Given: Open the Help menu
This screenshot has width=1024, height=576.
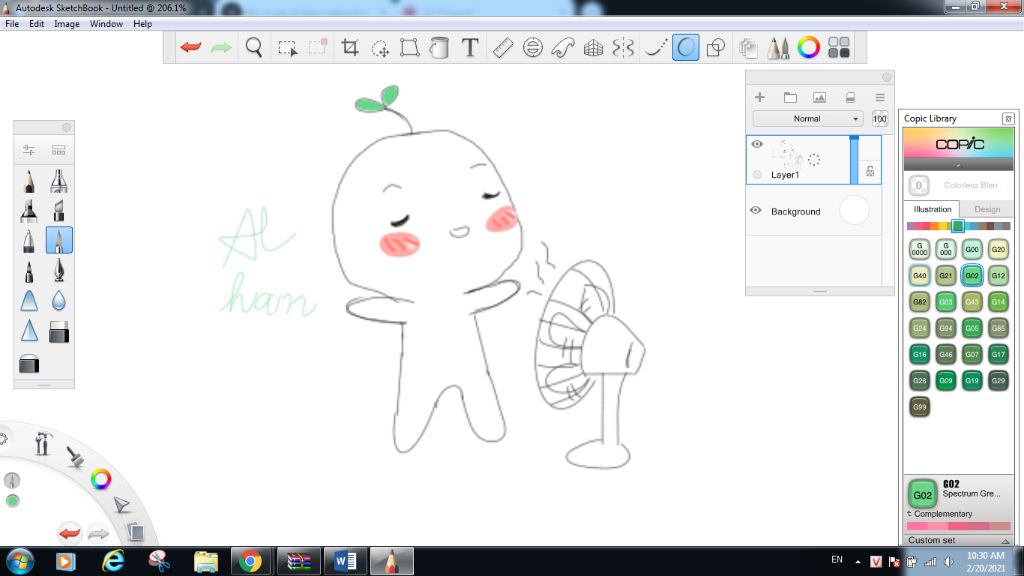Looking at the screenshot, I should (x=142, y=24).
